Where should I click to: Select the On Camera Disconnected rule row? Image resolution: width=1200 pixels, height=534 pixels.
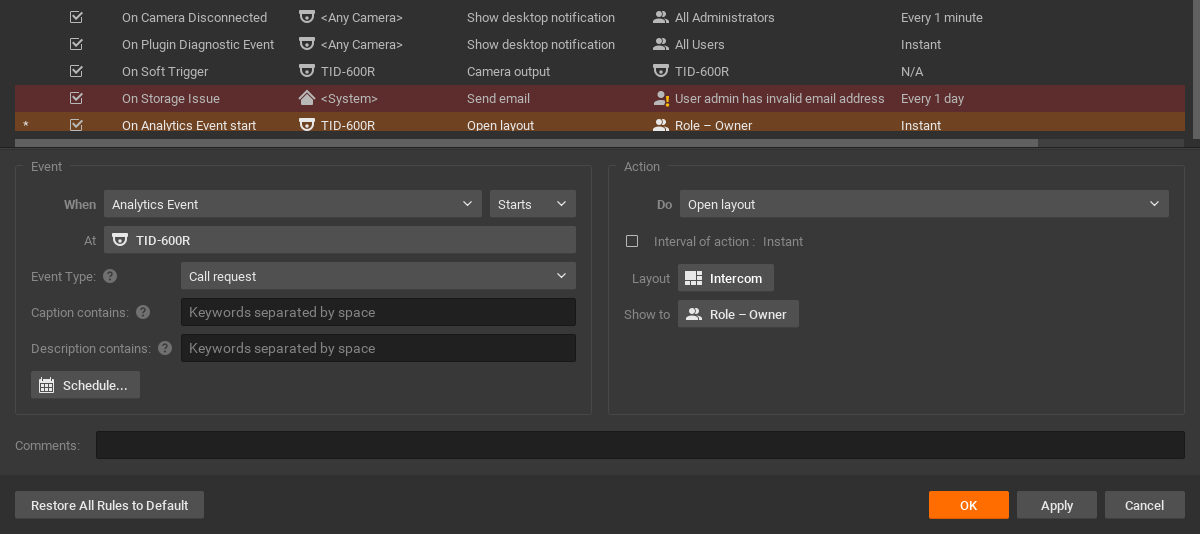click(x=600, y=17)
